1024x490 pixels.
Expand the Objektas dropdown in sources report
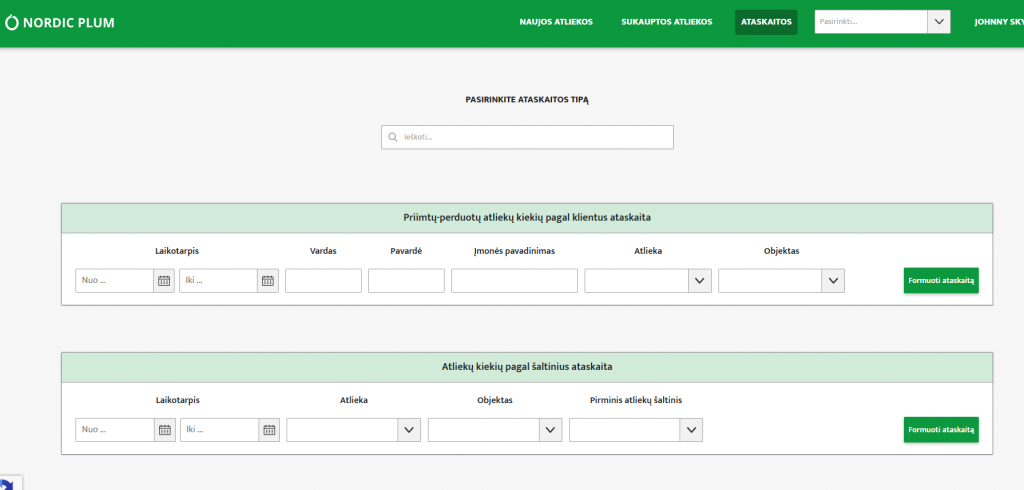point(551,430)
